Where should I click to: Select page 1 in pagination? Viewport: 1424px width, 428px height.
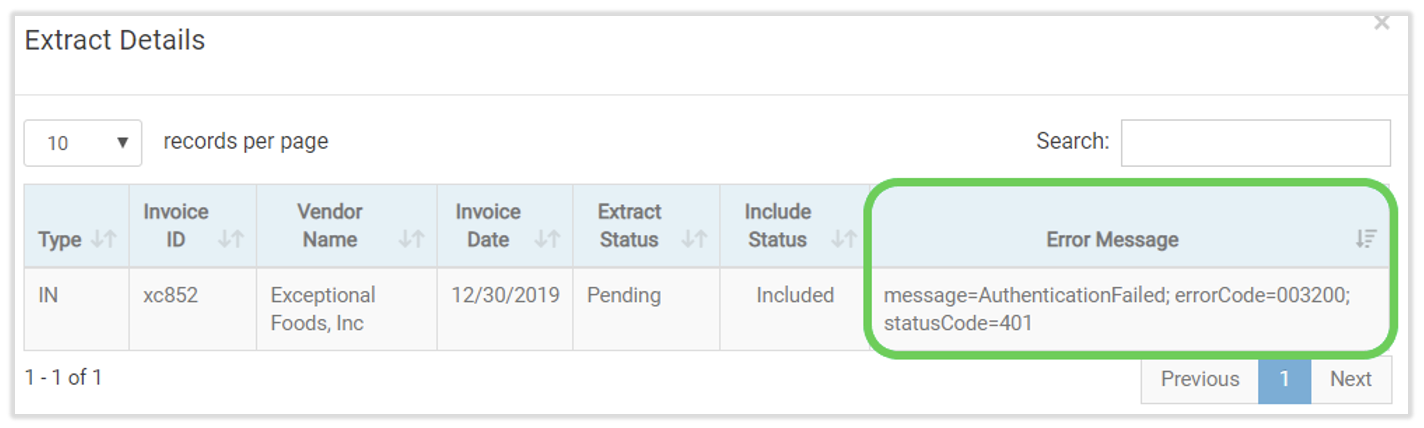click(x=1283, y=380)
